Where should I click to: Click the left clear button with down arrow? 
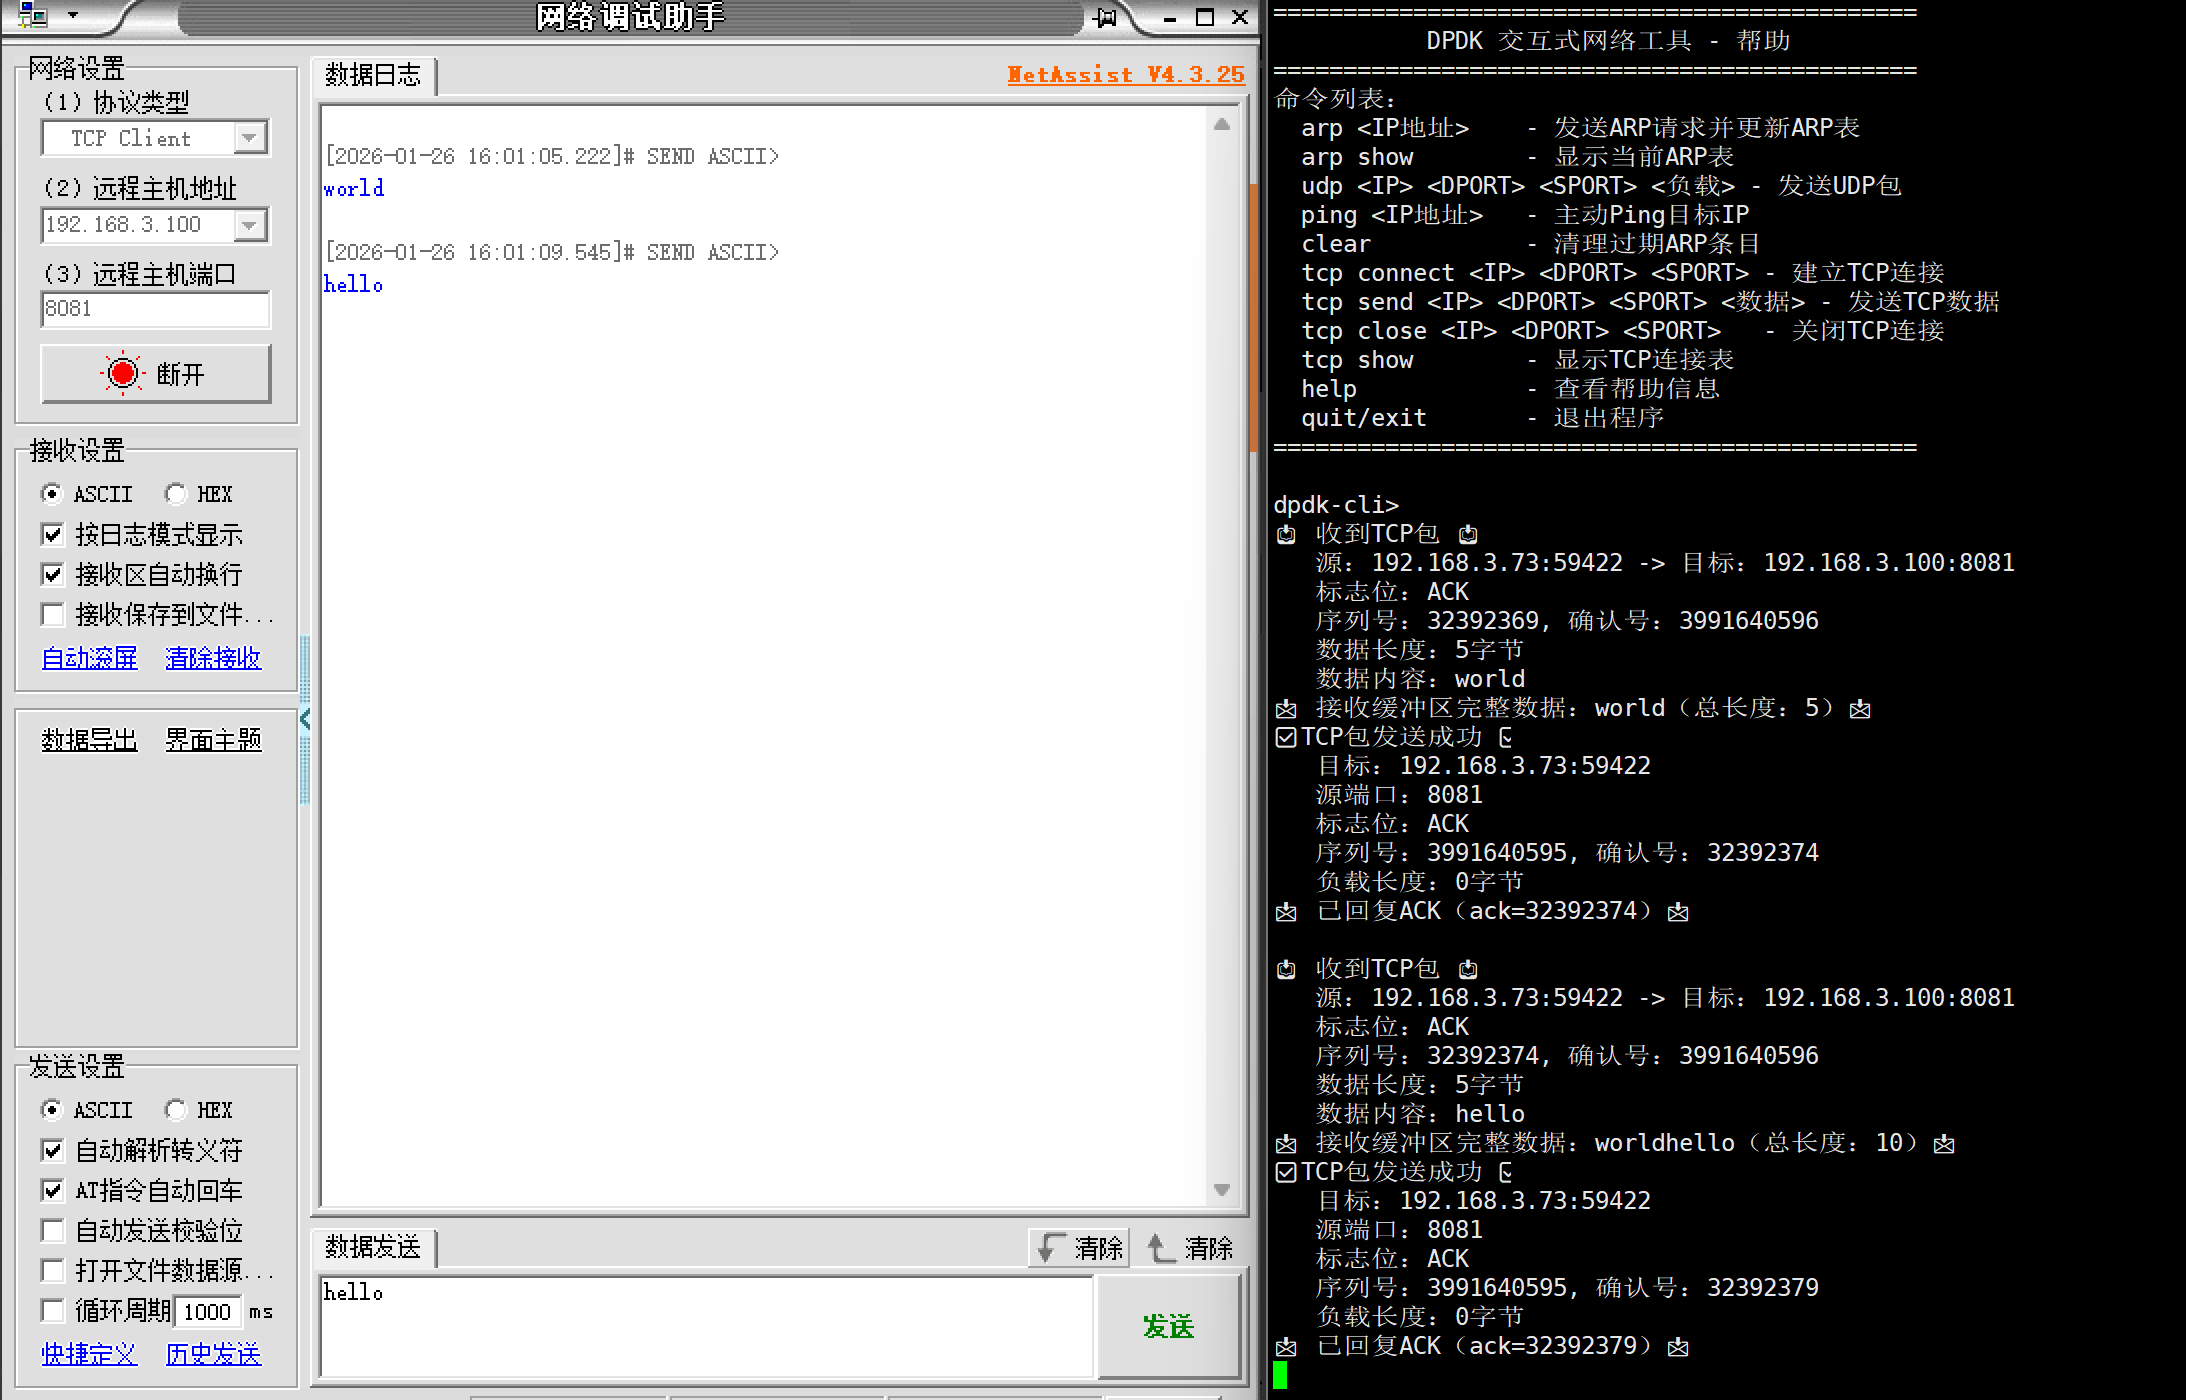pyautogui.click(x=1079, y=1248)
